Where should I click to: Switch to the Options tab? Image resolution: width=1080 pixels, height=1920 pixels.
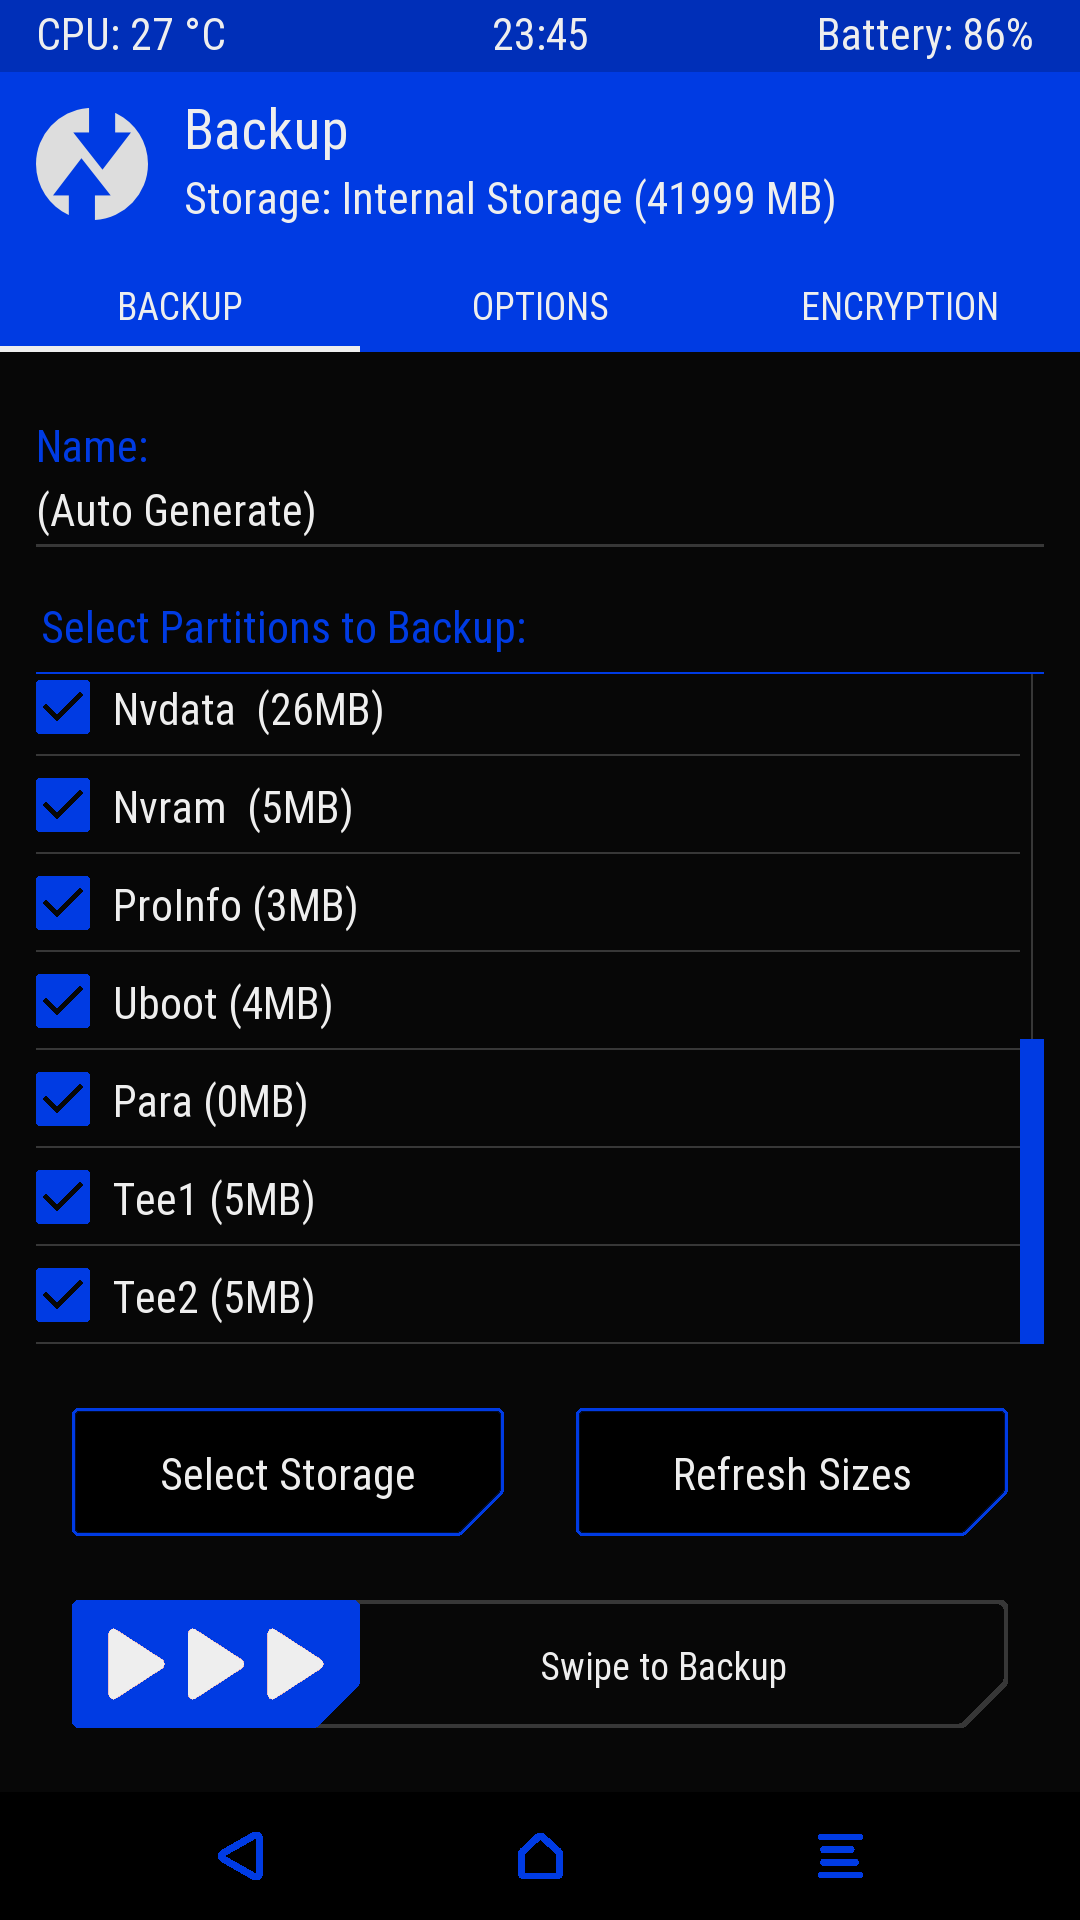[540, 307]
